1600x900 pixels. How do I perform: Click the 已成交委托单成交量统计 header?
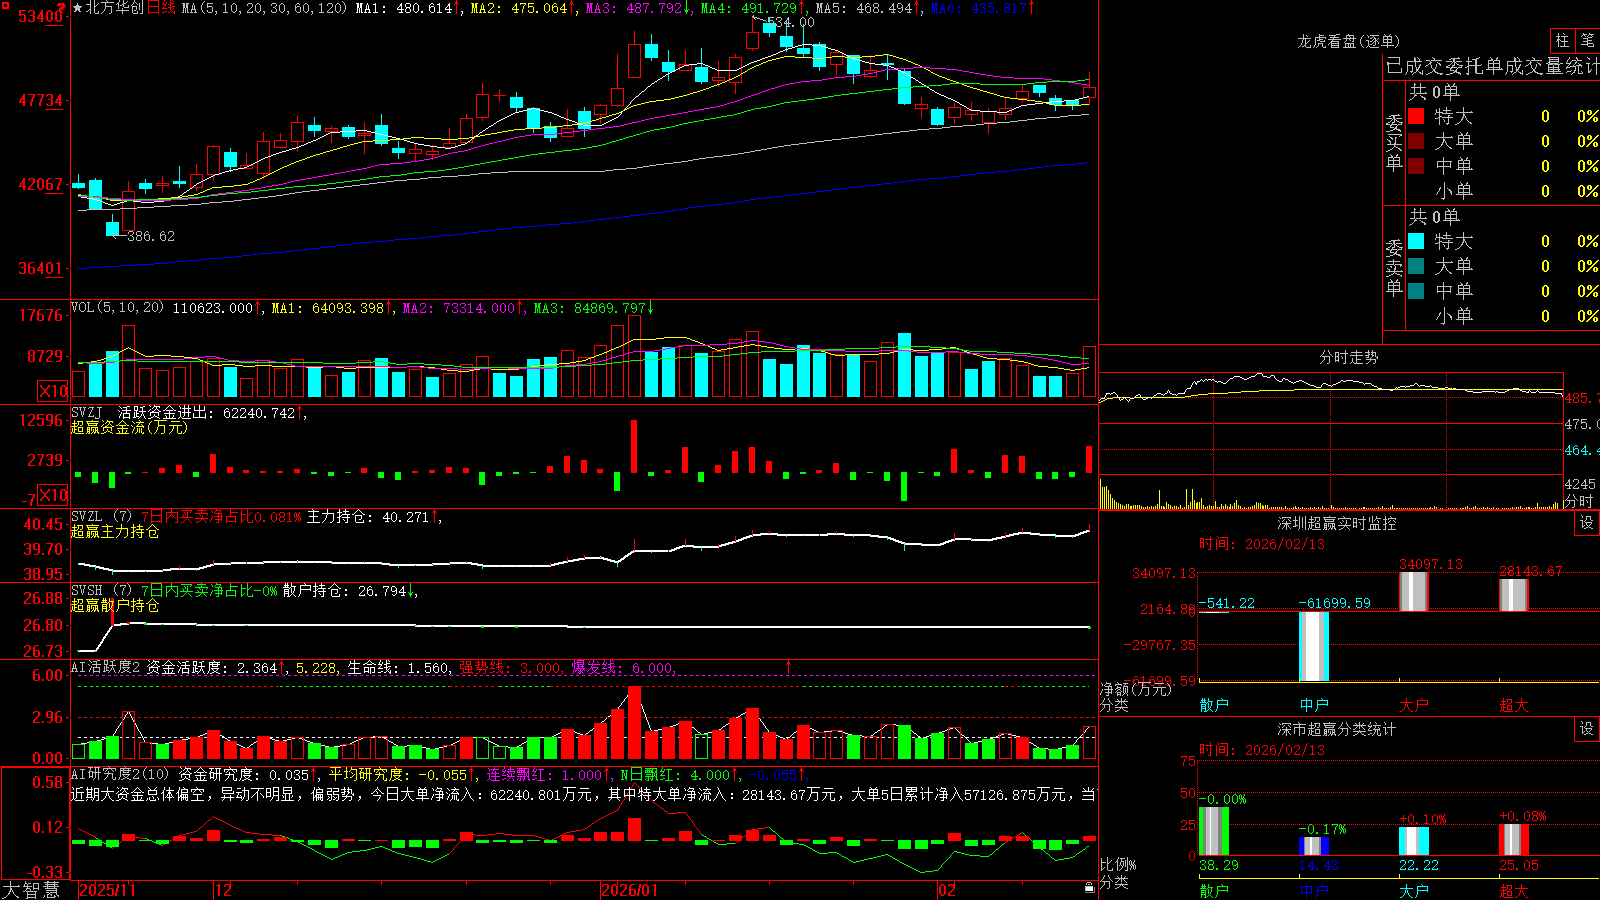tap(1492, 66)
